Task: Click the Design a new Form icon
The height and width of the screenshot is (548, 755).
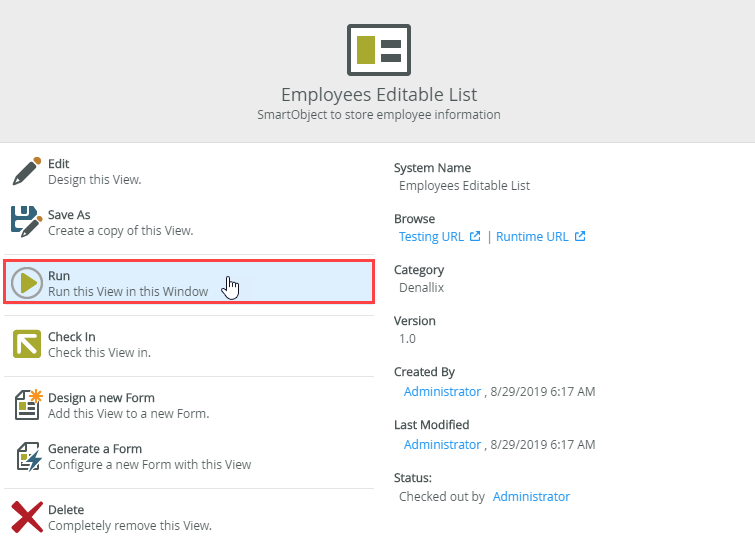Action: tap(27, 405)
